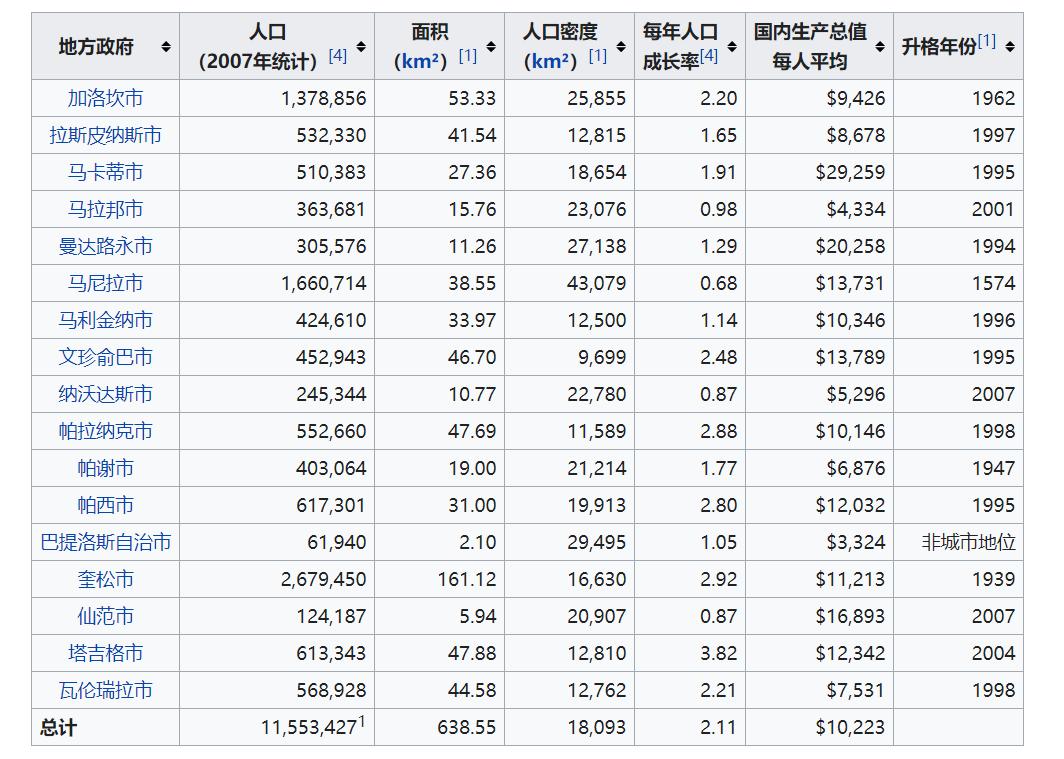Sort by 人口 (2007年统计) column arrows

tap(360, 47)
